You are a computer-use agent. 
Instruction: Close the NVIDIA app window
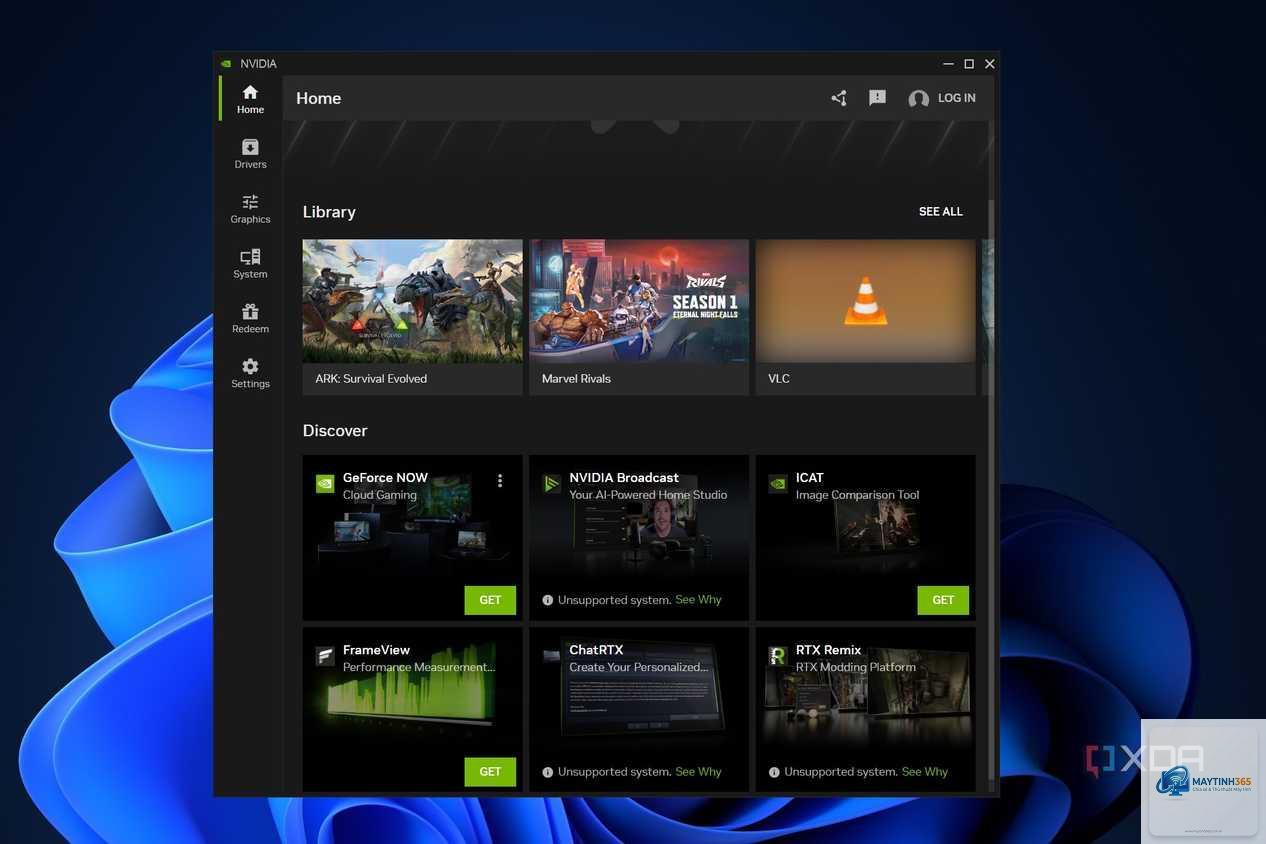pyautogui.click(x=989, y=64)
